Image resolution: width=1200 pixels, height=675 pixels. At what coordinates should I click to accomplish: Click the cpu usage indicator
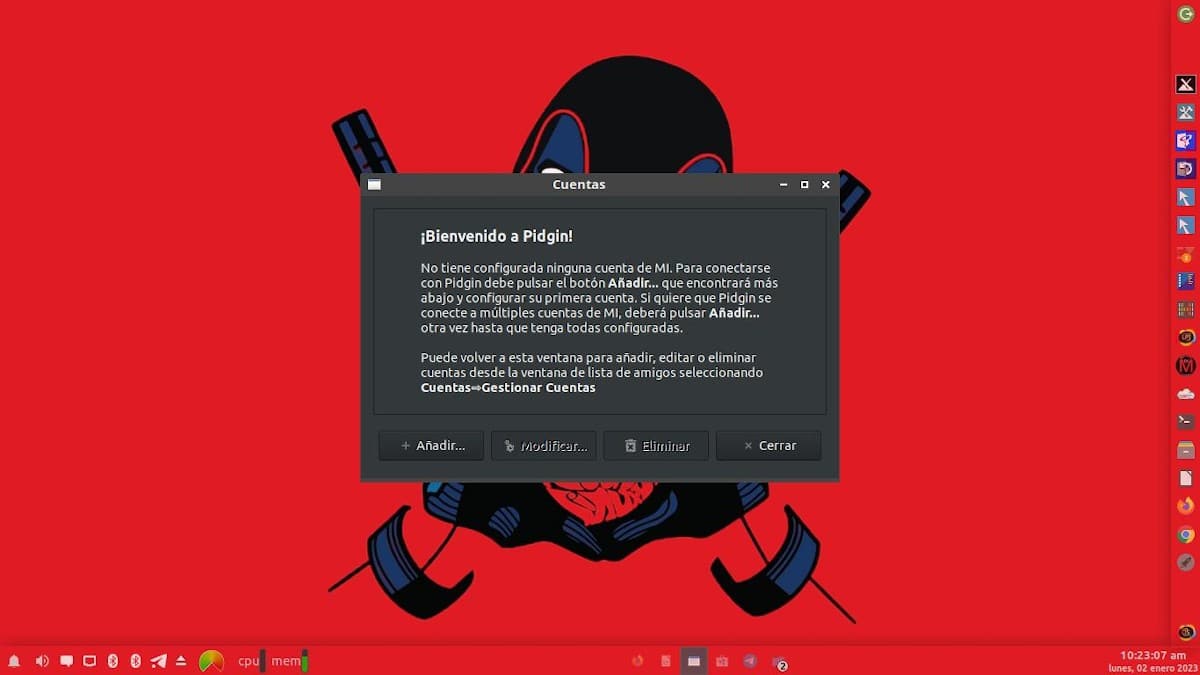(x=252, y=661)
